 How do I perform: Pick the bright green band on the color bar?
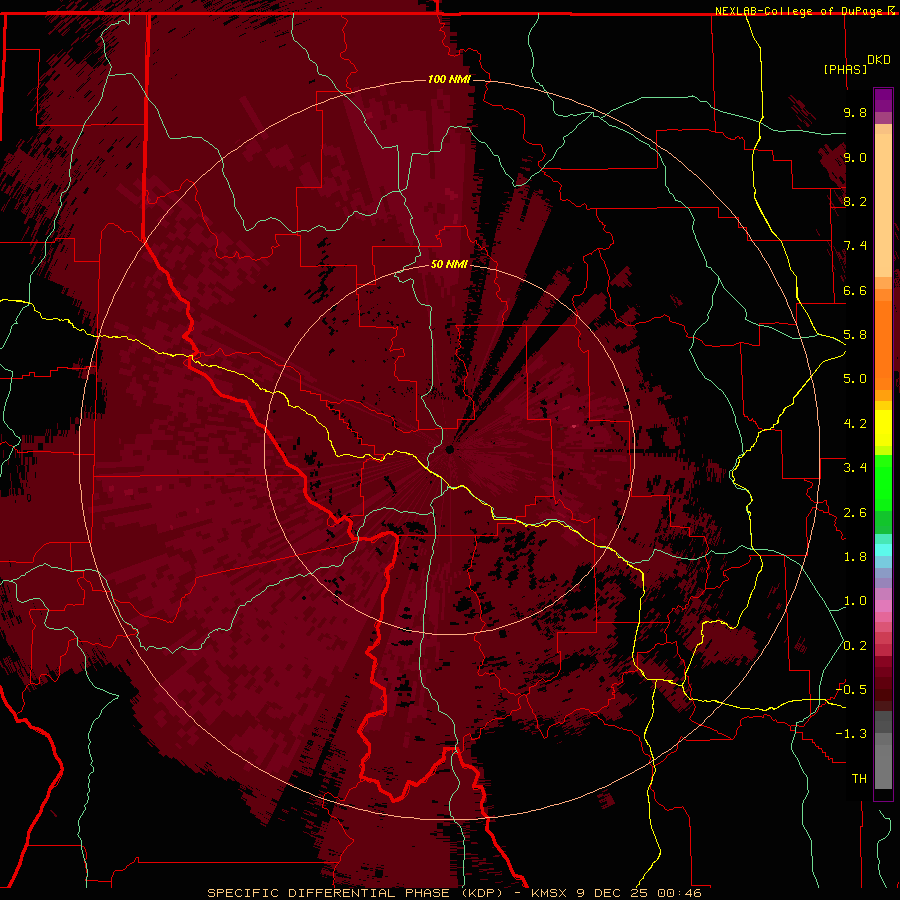coord(883,482)
